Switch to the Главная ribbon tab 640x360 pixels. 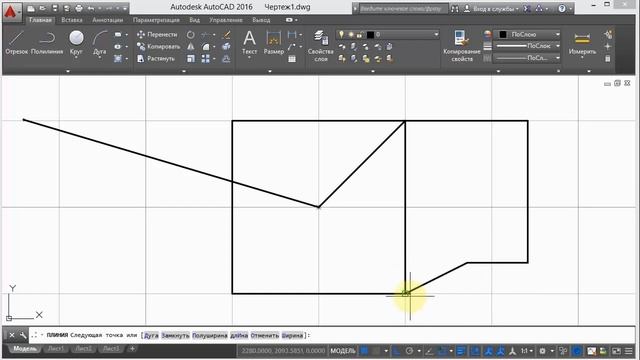point(40,20)
